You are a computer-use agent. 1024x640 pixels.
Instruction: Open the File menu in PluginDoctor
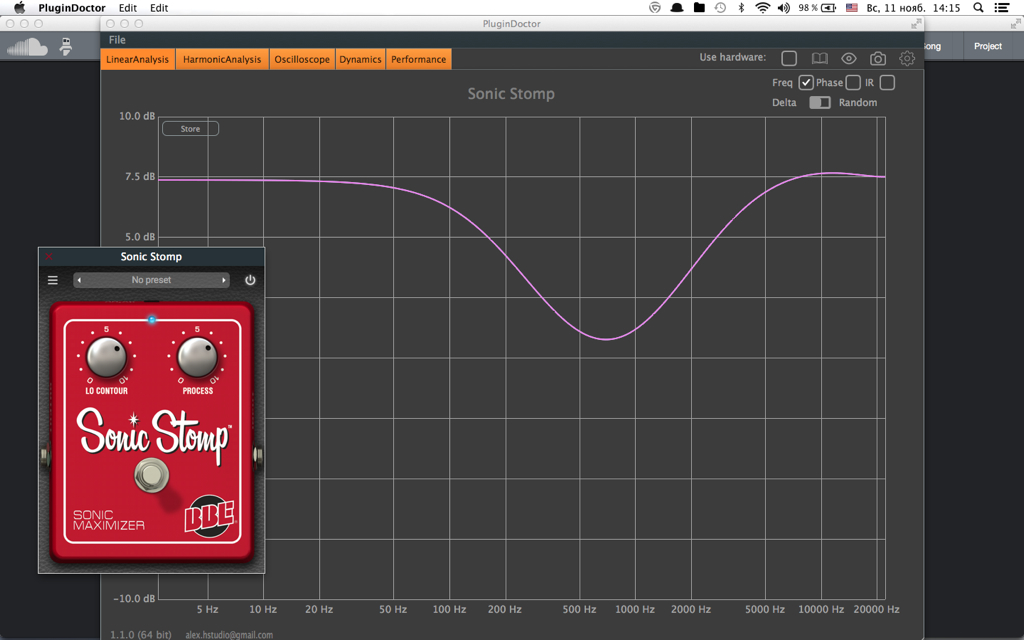pos(118,40)
